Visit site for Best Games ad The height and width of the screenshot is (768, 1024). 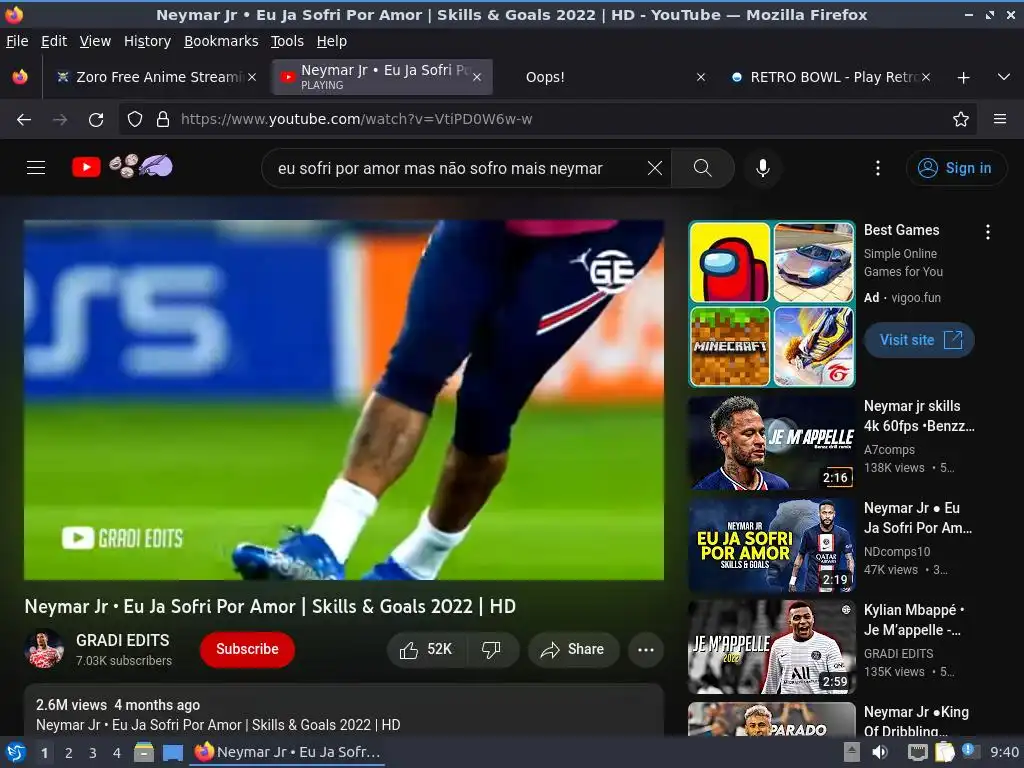(919, 340)
